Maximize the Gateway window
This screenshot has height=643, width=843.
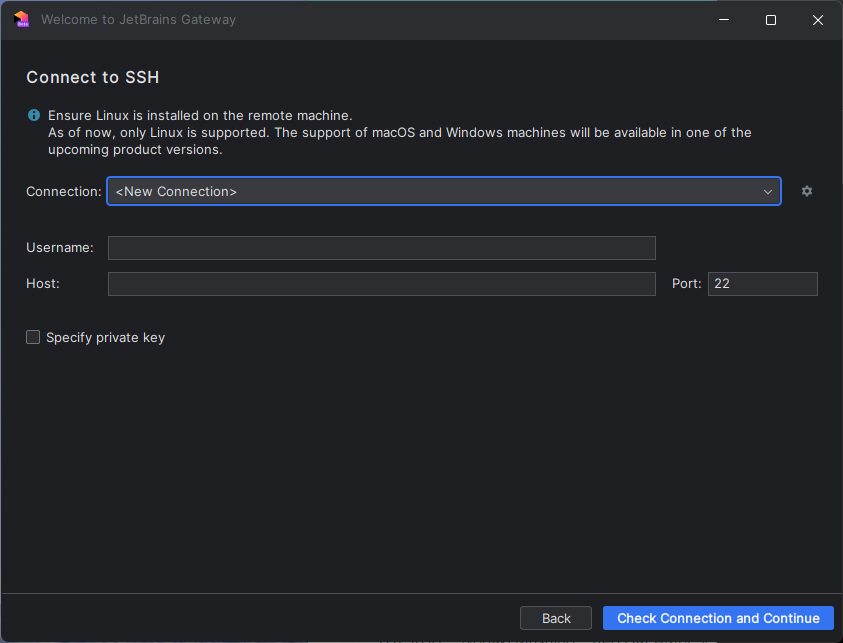pos(770,20)
